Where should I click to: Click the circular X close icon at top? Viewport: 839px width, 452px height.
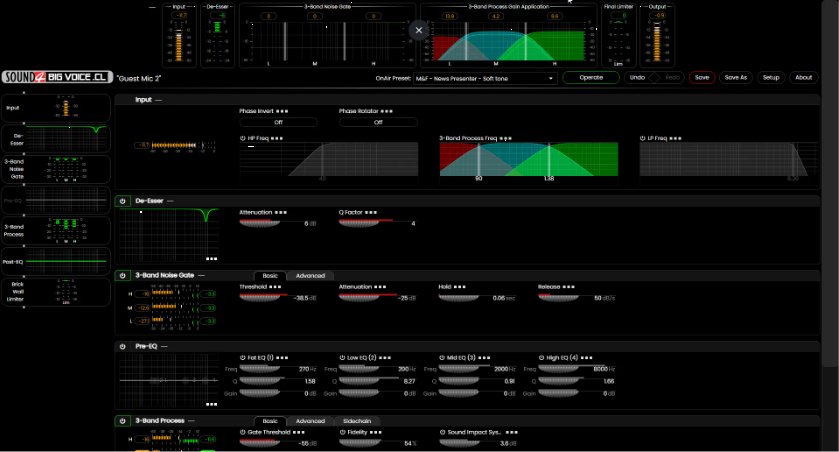pyautogui.click(x=419, y=30)
